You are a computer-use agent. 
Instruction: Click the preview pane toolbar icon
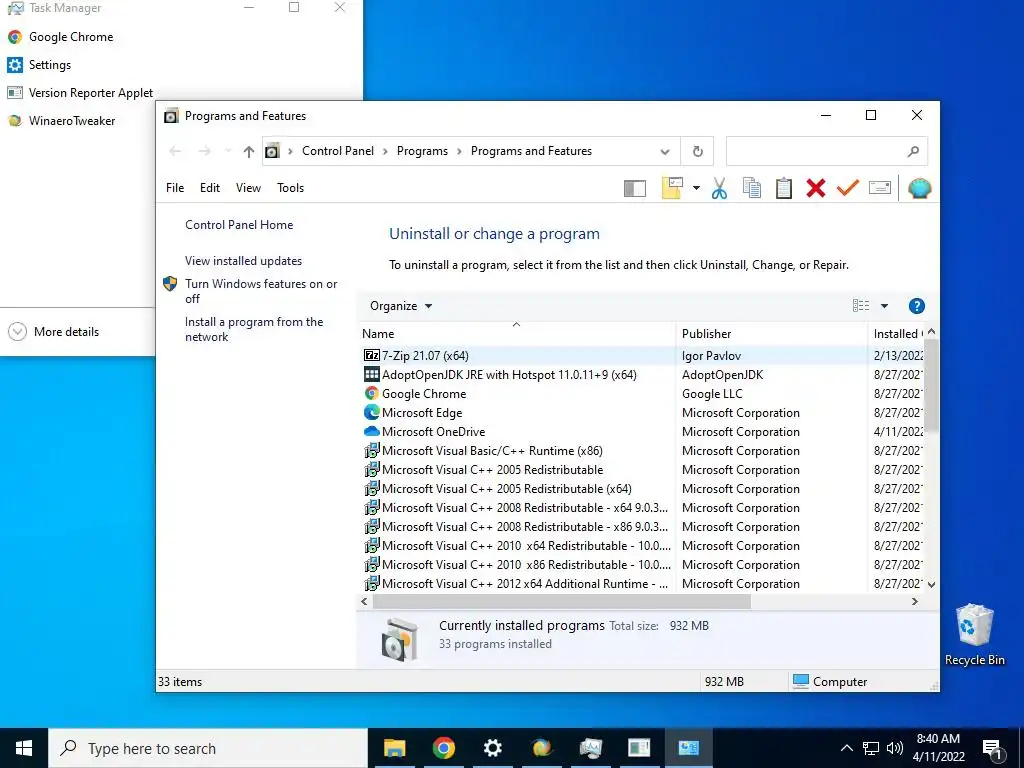point(634,189)
